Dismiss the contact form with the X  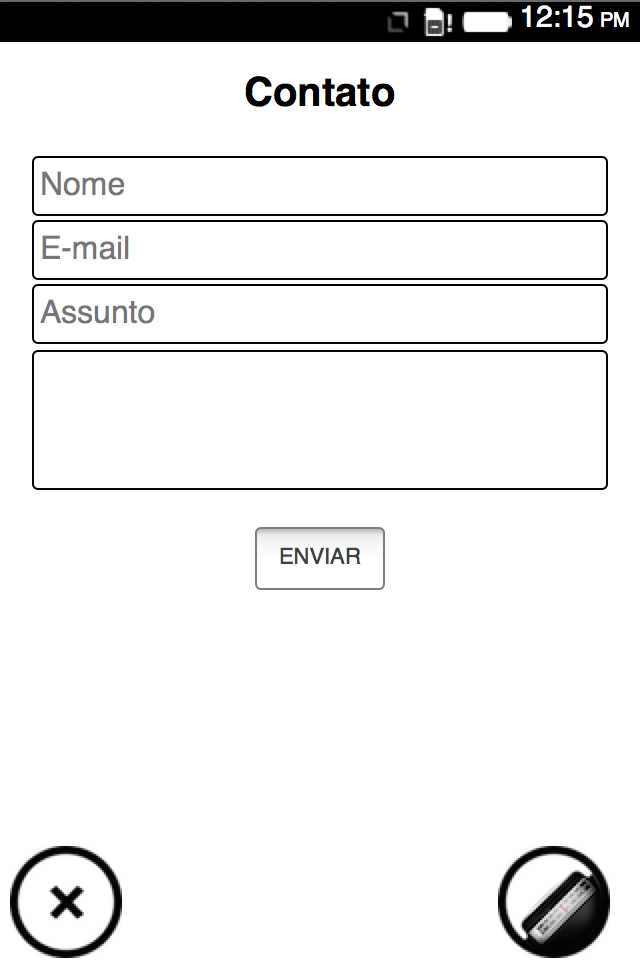[x=66, y=903]
